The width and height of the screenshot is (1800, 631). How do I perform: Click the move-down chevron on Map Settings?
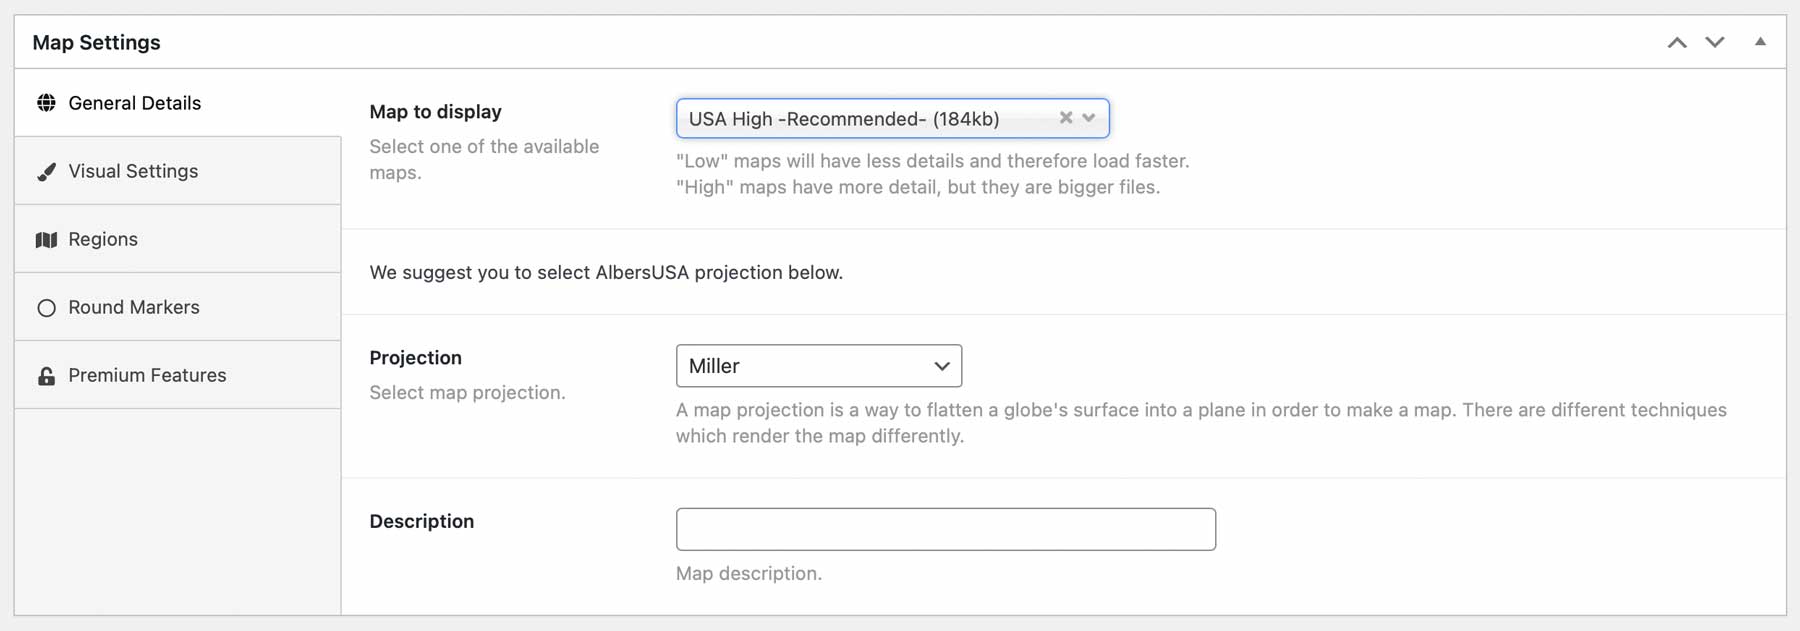click(1714, 42)
